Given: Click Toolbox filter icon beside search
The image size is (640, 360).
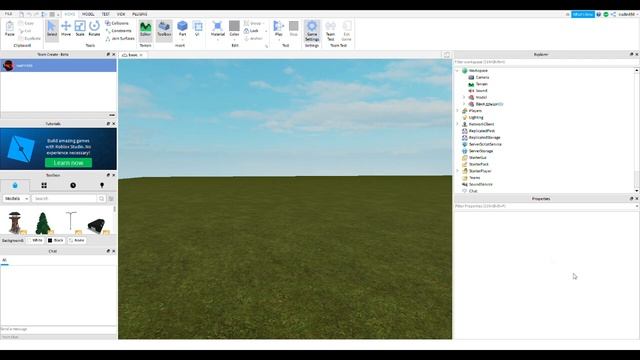Looking at the screenshot, I should 111,198.
